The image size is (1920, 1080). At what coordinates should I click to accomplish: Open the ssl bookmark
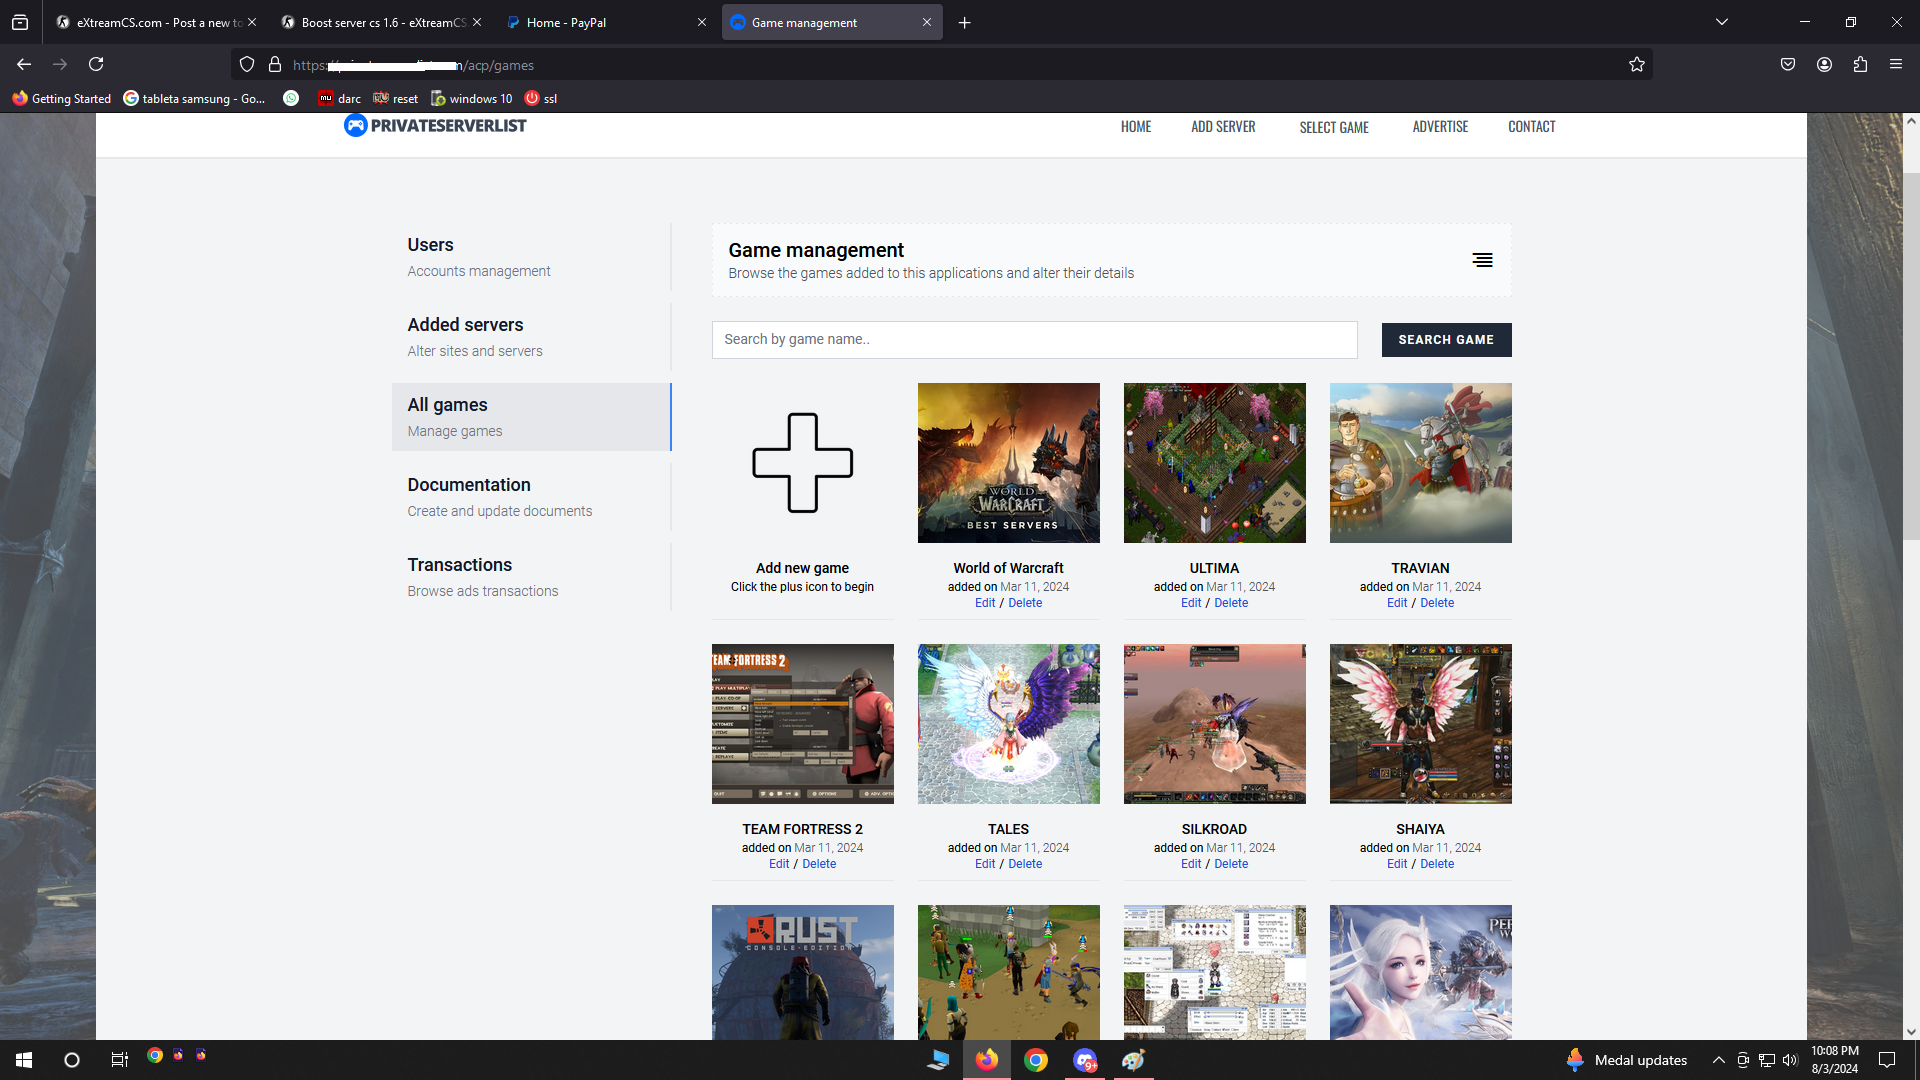541,98
